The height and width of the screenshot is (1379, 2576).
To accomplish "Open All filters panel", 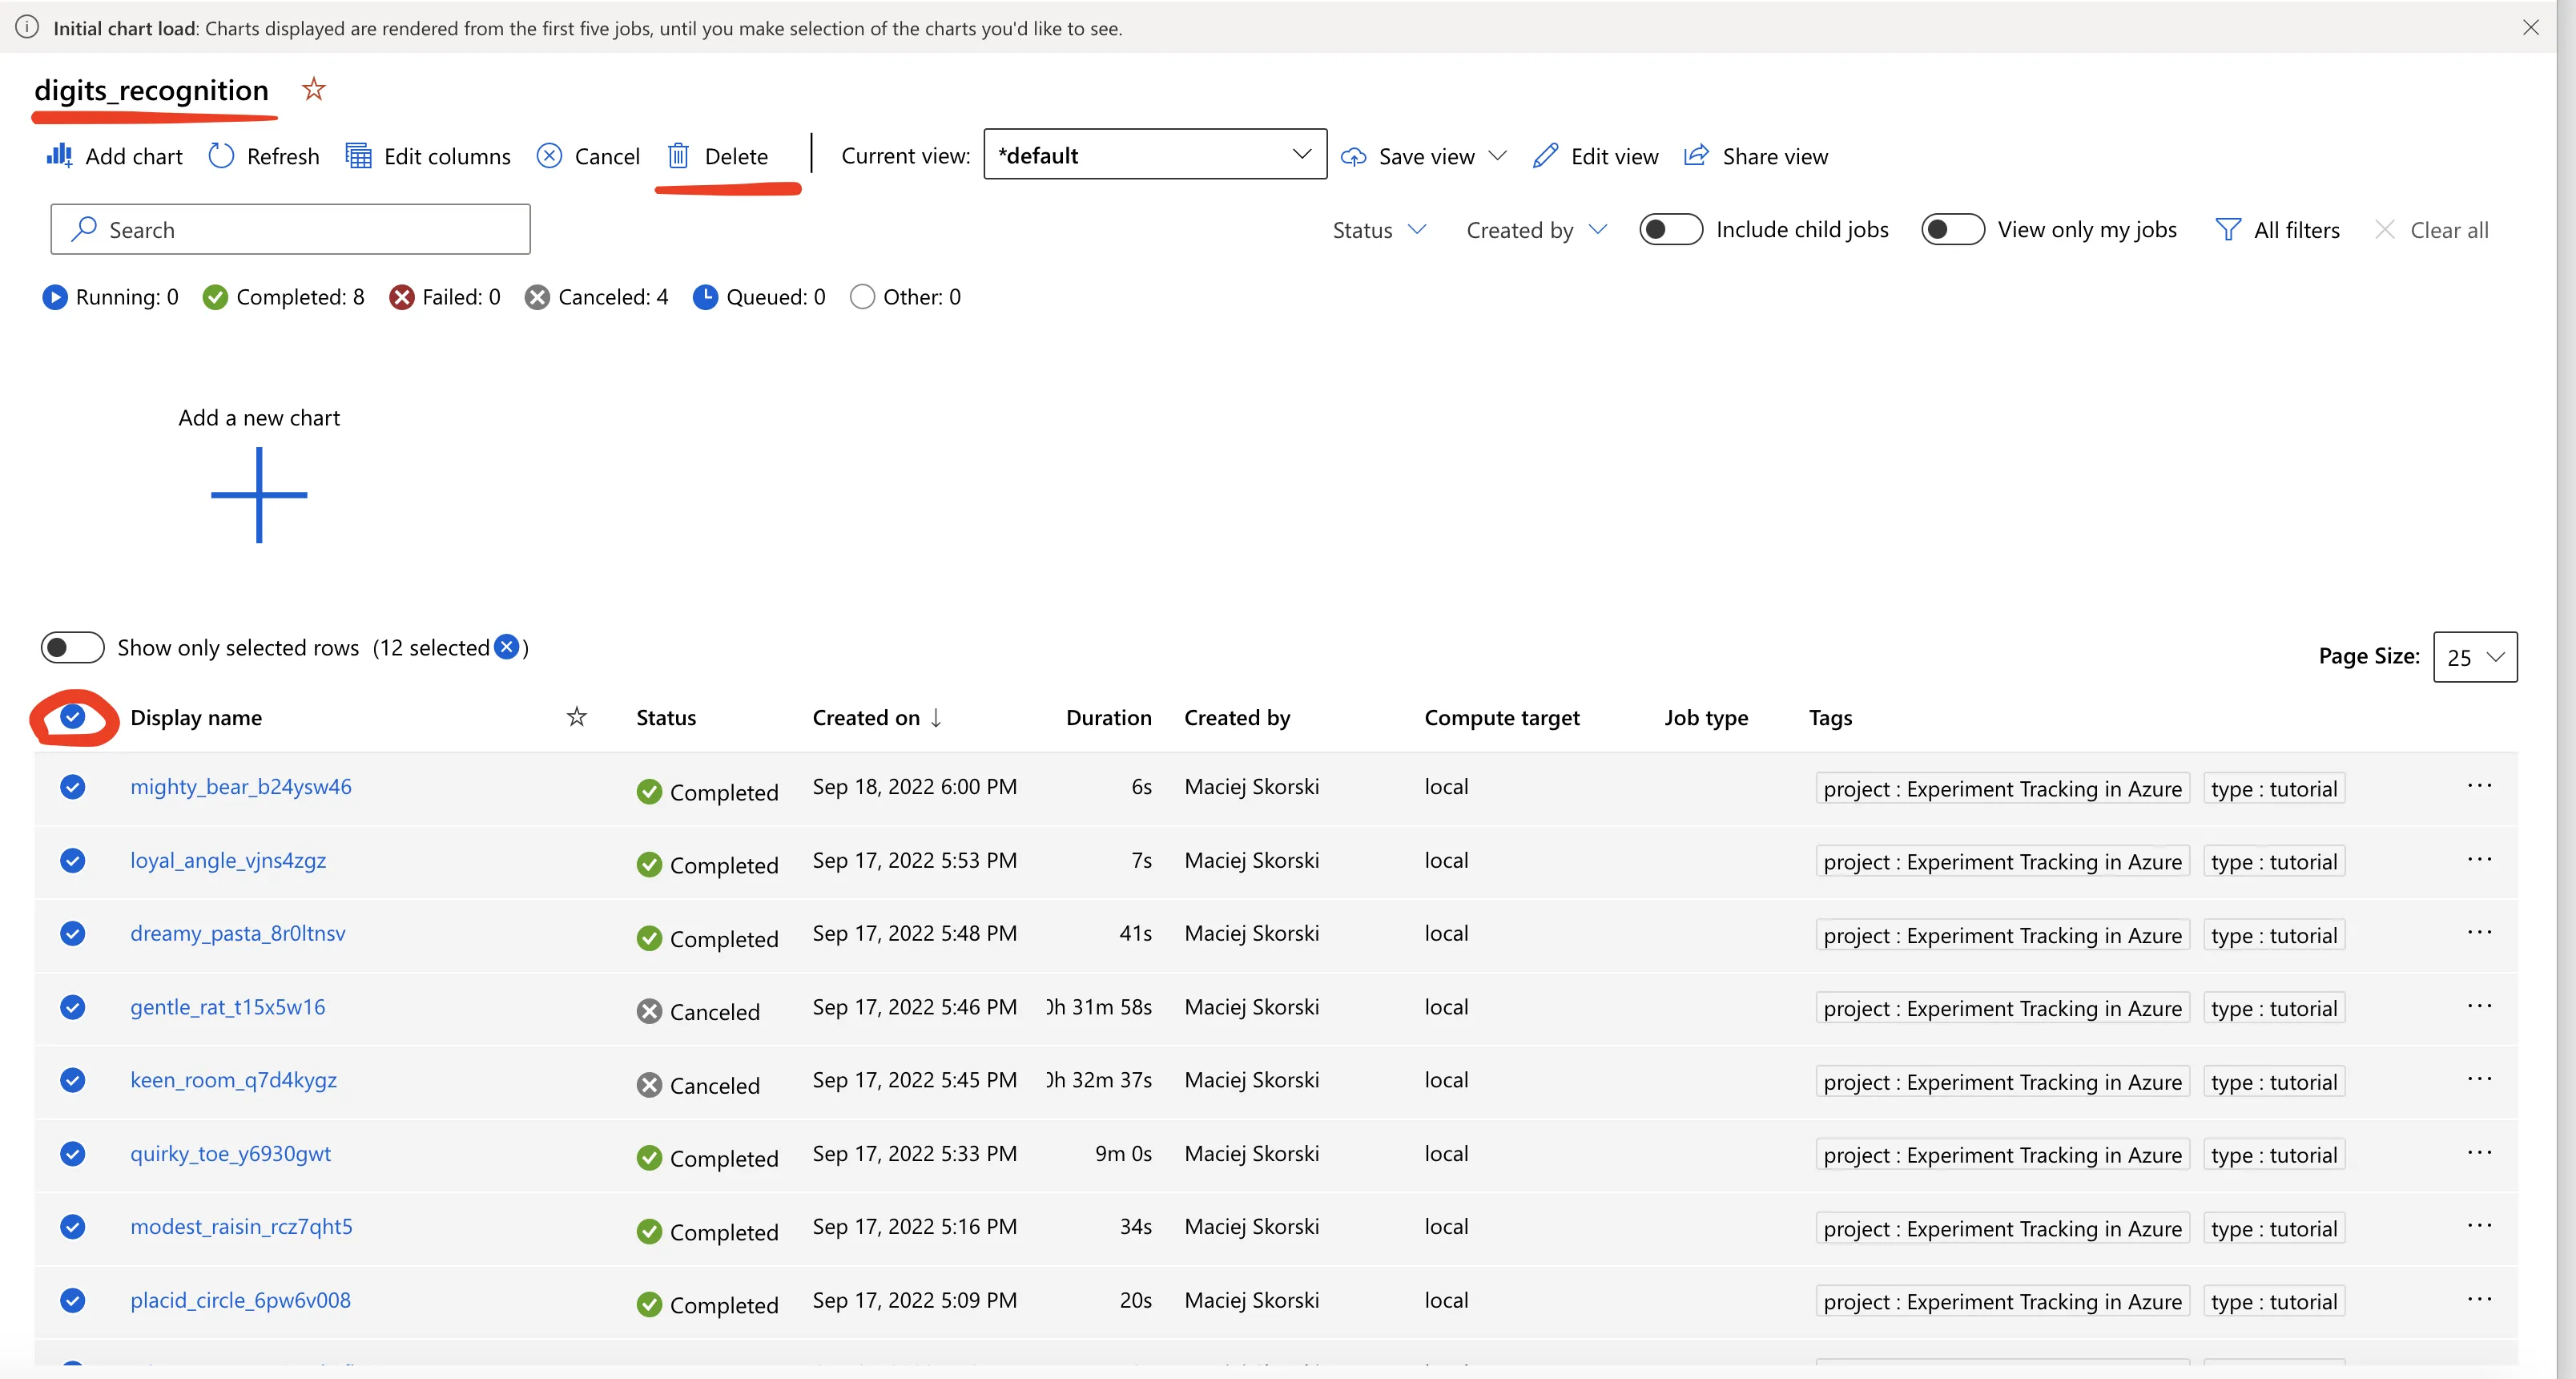I will tap(2277, 230).
